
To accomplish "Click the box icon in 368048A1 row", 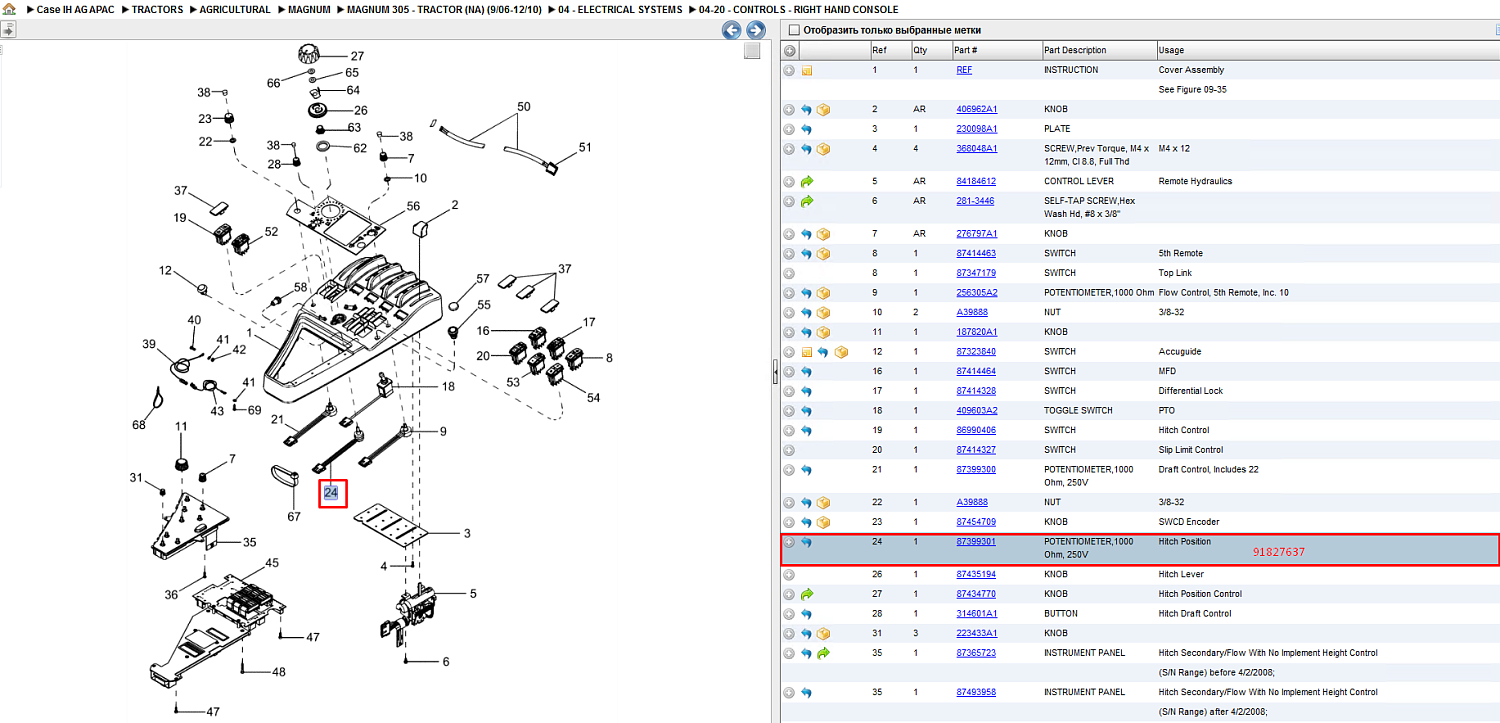I will (x=823, y=149).
